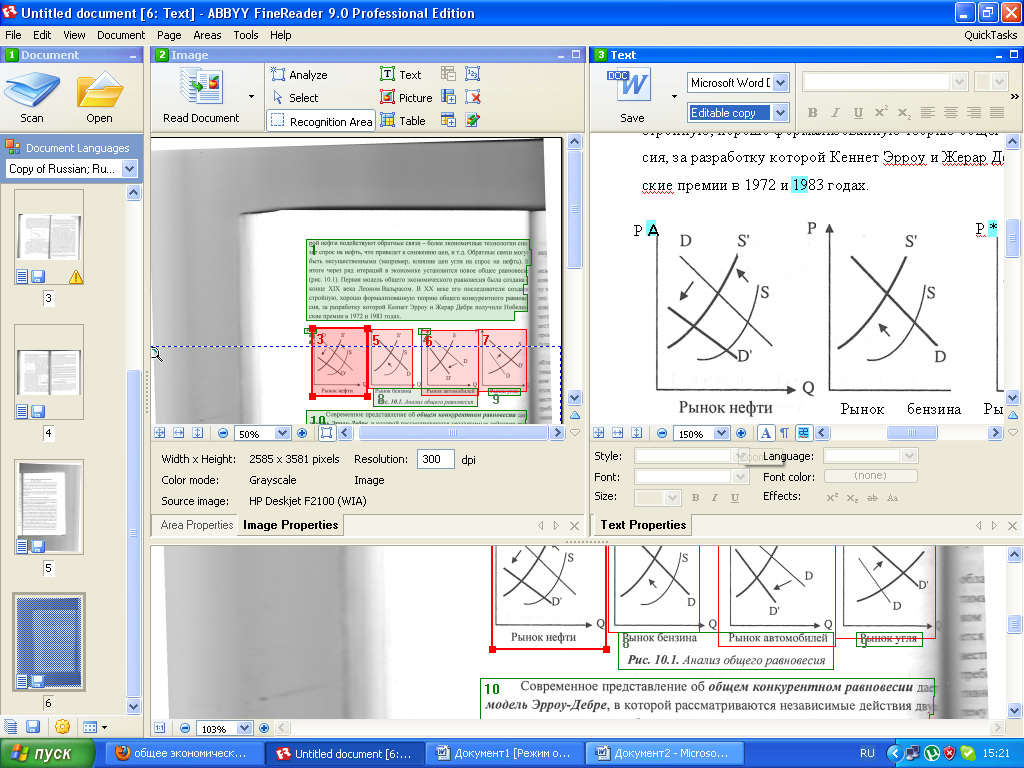Click the Scan icon in Document panel
1024x768 pixels.
[31, 89]
